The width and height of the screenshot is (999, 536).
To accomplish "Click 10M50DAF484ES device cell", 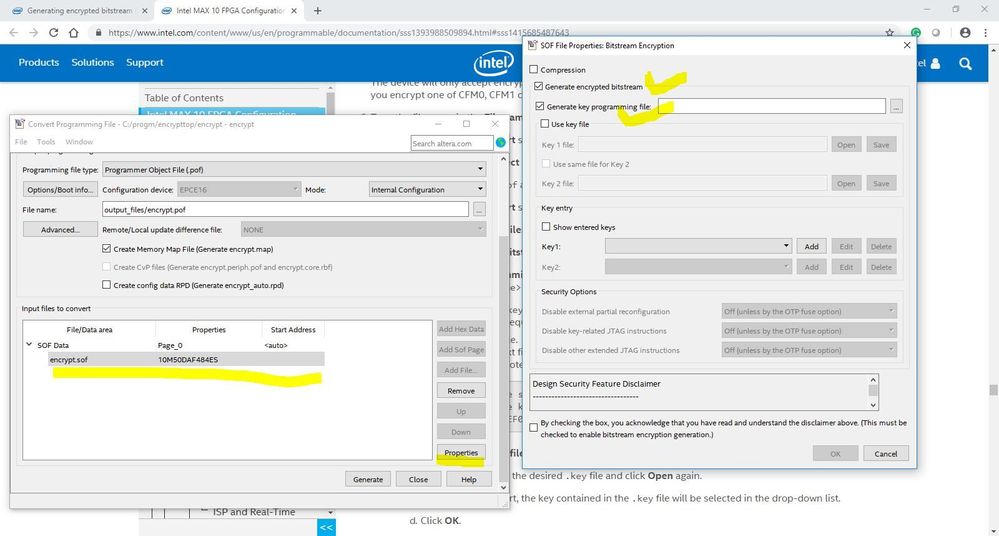I will tap(188, 359).
